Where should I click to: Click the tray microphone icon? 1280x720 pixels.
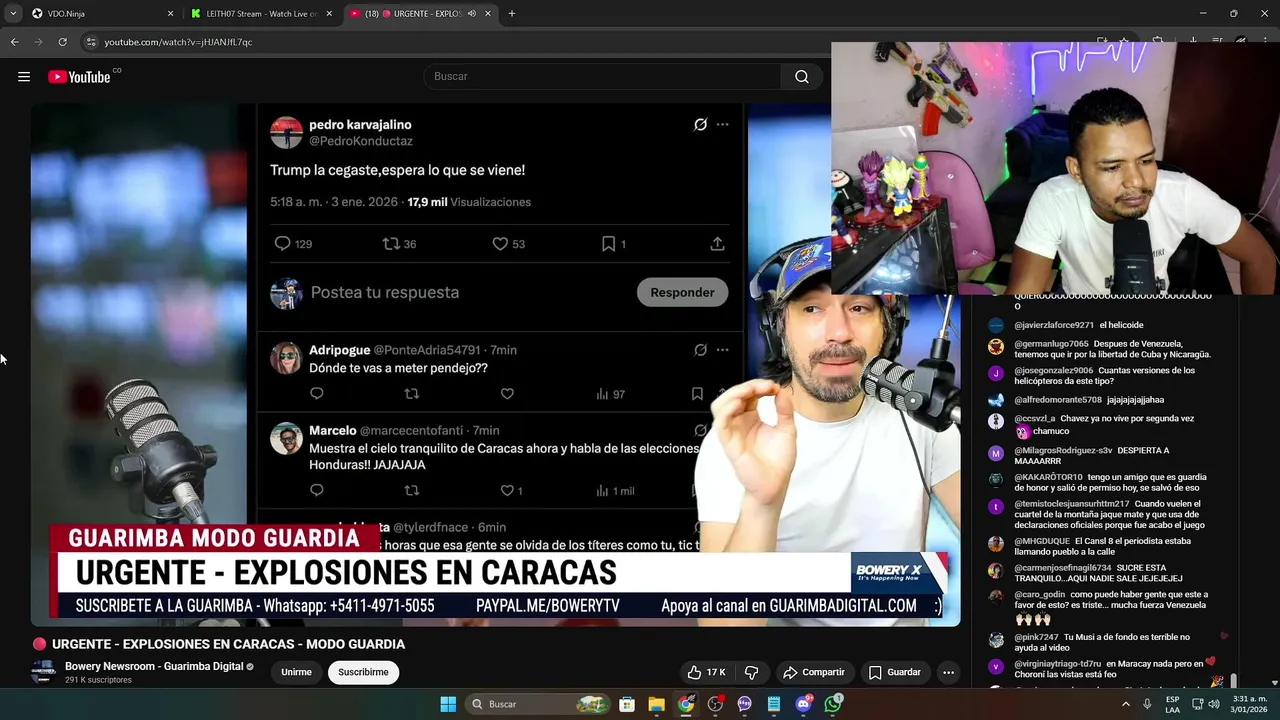(1146, 704)
